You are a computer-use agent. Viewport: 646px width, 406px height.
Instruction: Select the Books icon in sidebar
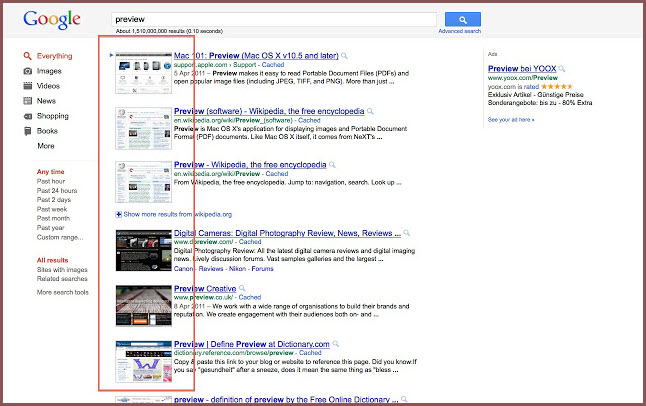coord(27,131)
